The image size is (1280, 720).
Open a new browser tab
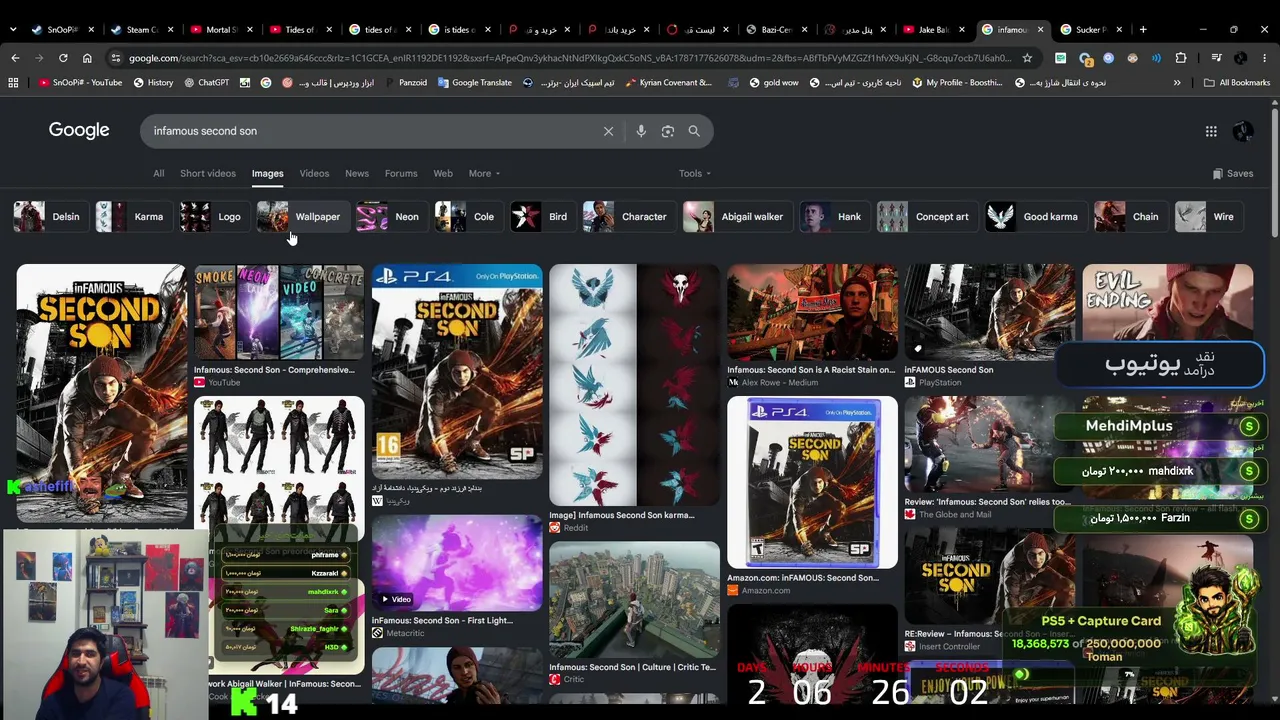click(x=1143, y=29)
